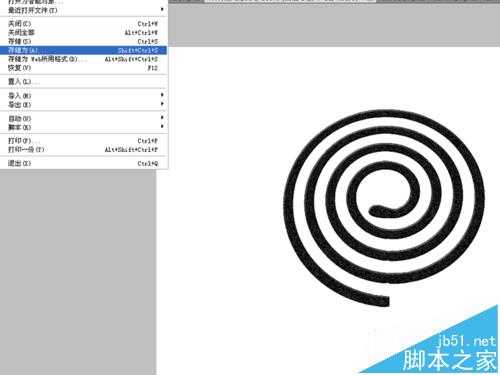Select 恢复 (Revert) F12 menu entry

pyautogui.click(x=83, y=68)
